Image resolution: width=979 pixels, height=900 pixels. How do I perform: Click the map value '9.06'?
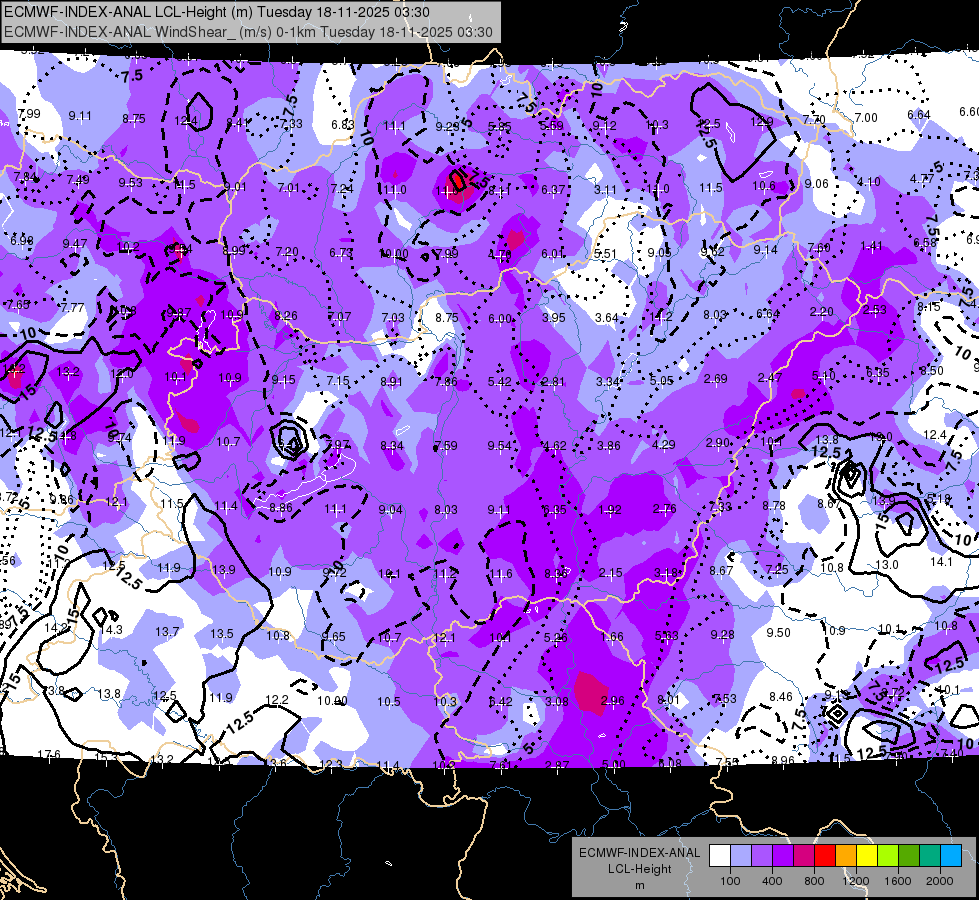coord(817,184)
